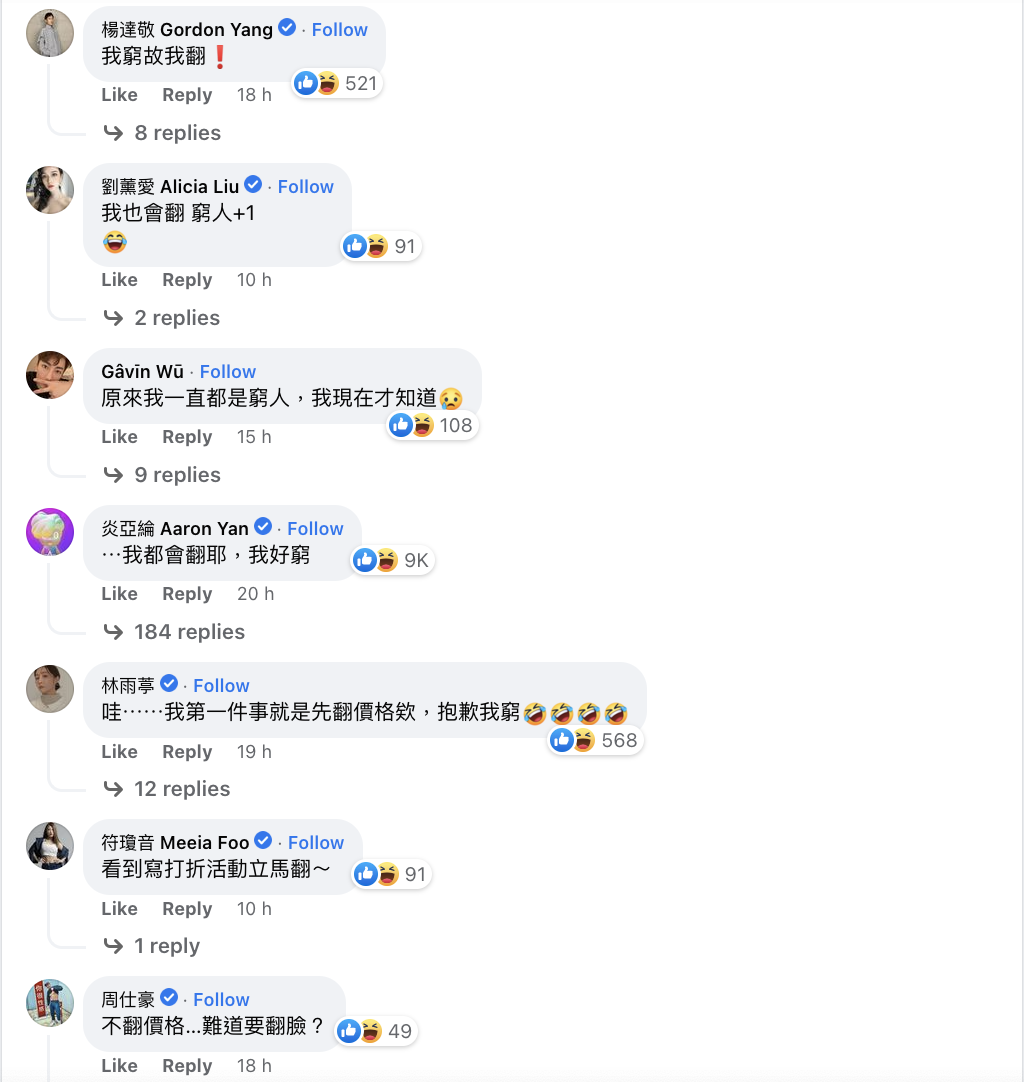Click reactions icon showing 108 on Gâvīn Wū comment
Screen dimensions: 1024x1082
(x=431, y=425)
